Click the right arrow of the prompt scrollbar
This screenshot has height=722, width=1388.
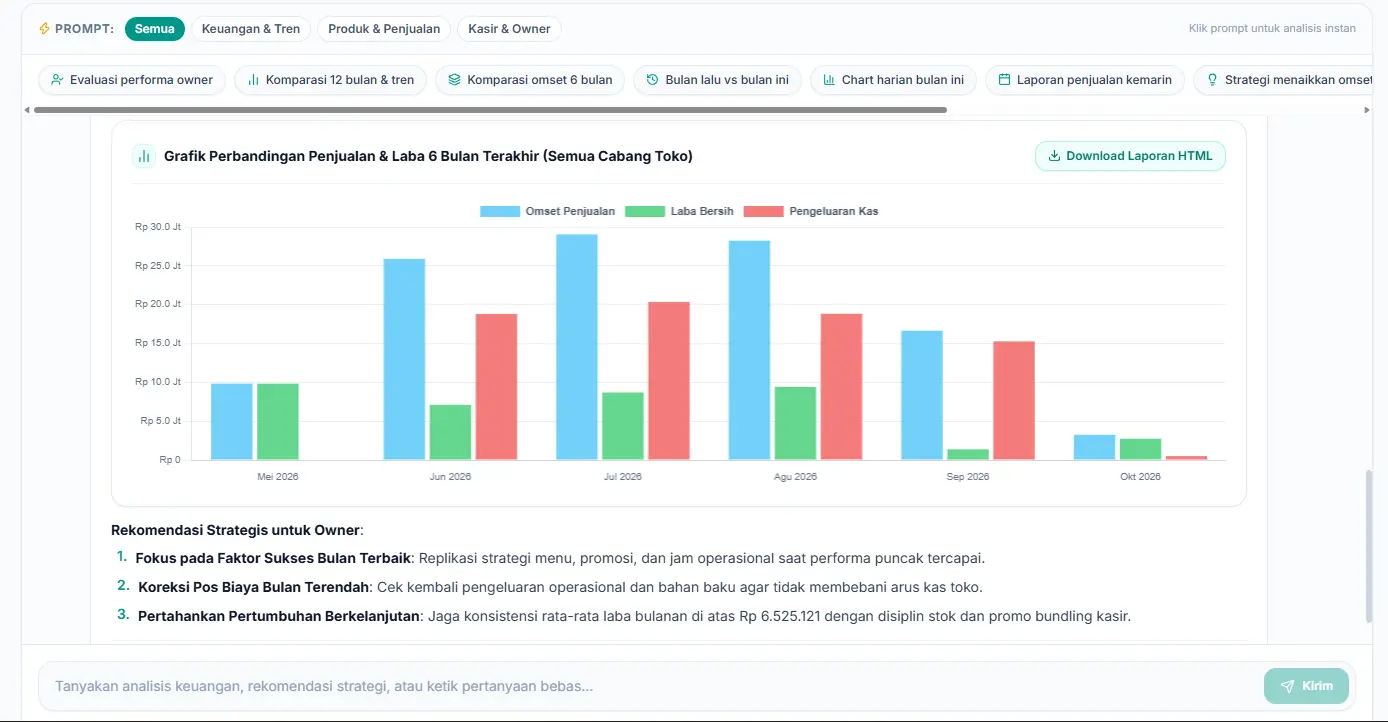(1367, 110)
